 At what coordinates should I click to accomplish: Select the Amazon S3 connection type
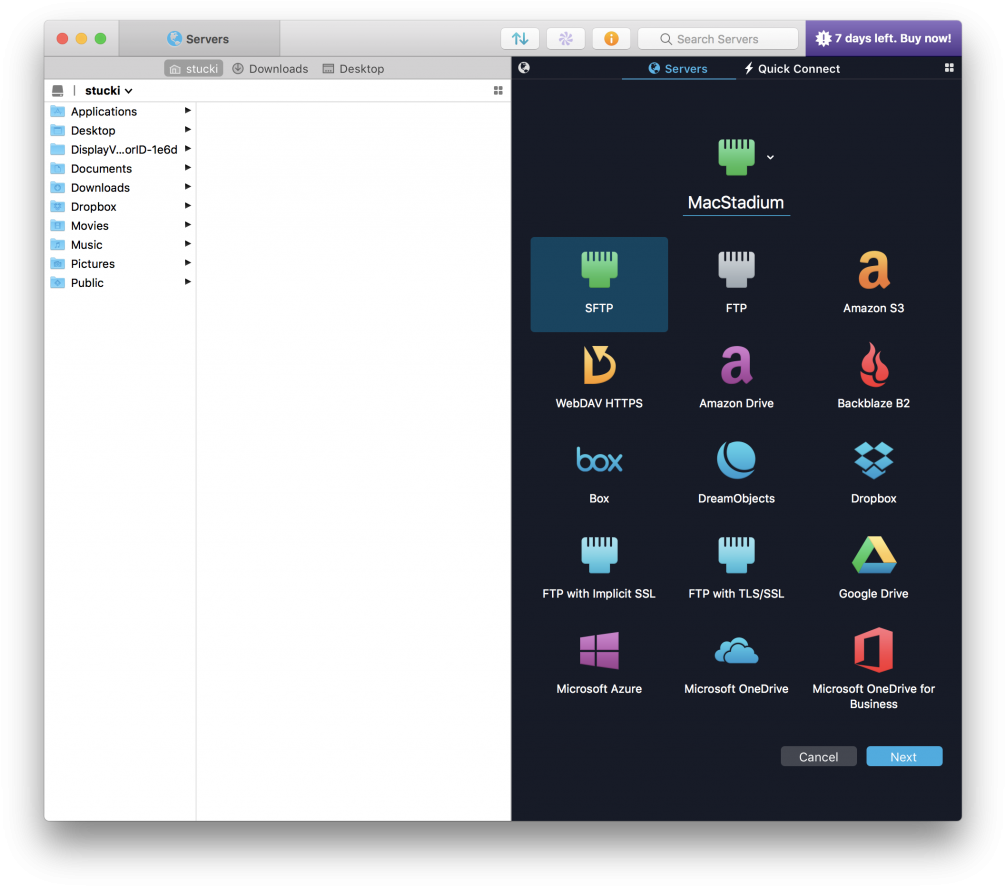(x=873, y=271)
